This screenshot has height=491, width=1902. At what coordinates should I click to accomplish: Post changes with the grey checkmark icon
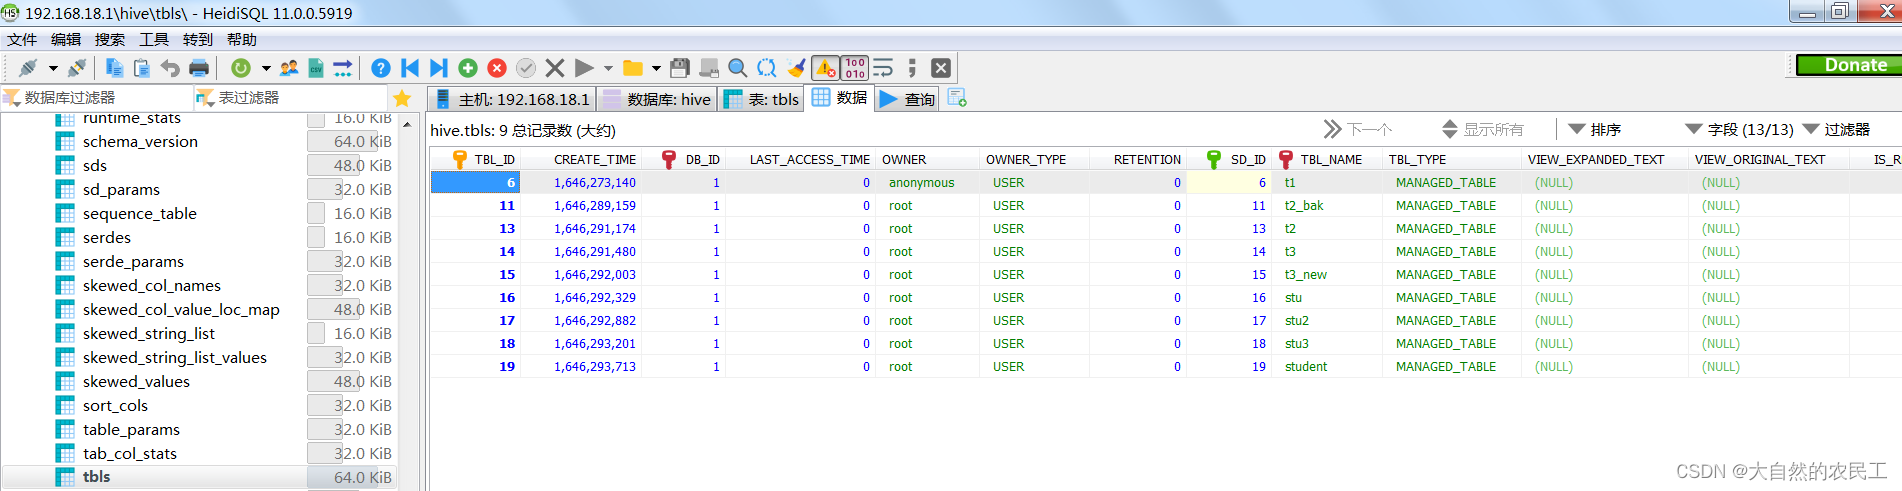526,68
